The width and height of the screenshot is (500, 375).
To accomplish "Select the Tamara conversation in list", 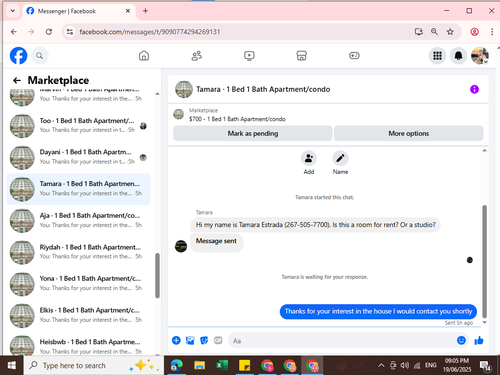I will coord(78,189).
